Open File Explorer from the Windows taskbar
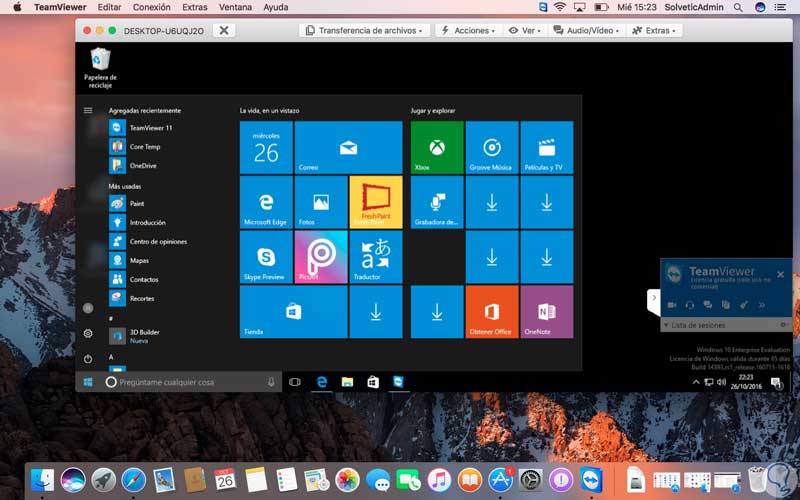The height and width of the screenshot is (500, 800). (347, 382)
